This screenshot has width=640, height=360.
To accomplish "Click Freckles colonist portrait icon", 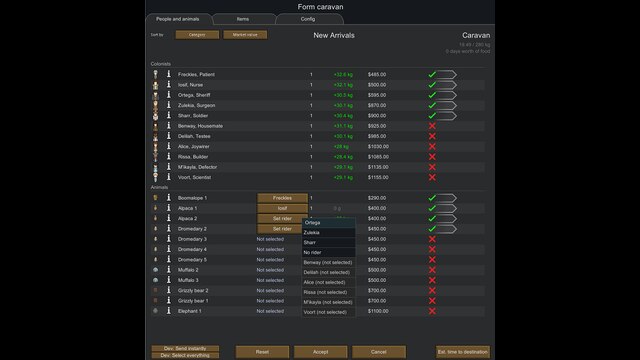I will [156, 74].
